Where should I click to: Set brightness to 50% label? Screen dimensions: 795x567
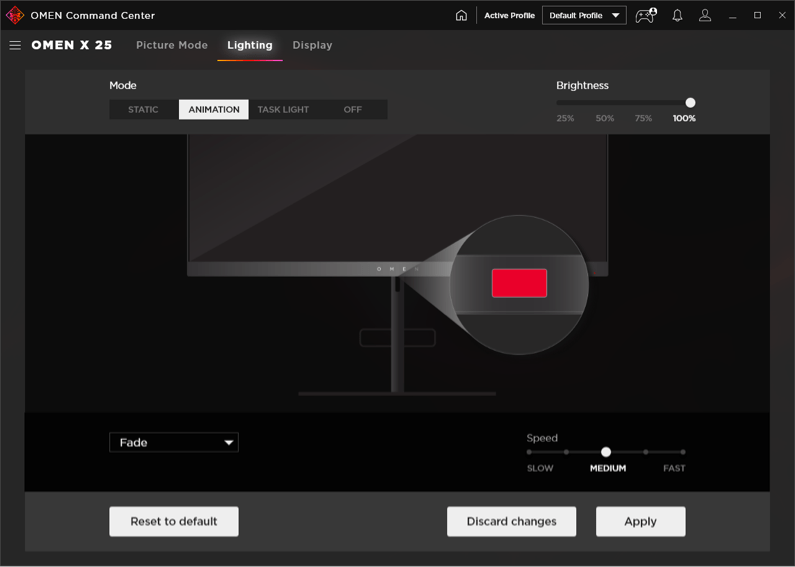coord(605,118)
